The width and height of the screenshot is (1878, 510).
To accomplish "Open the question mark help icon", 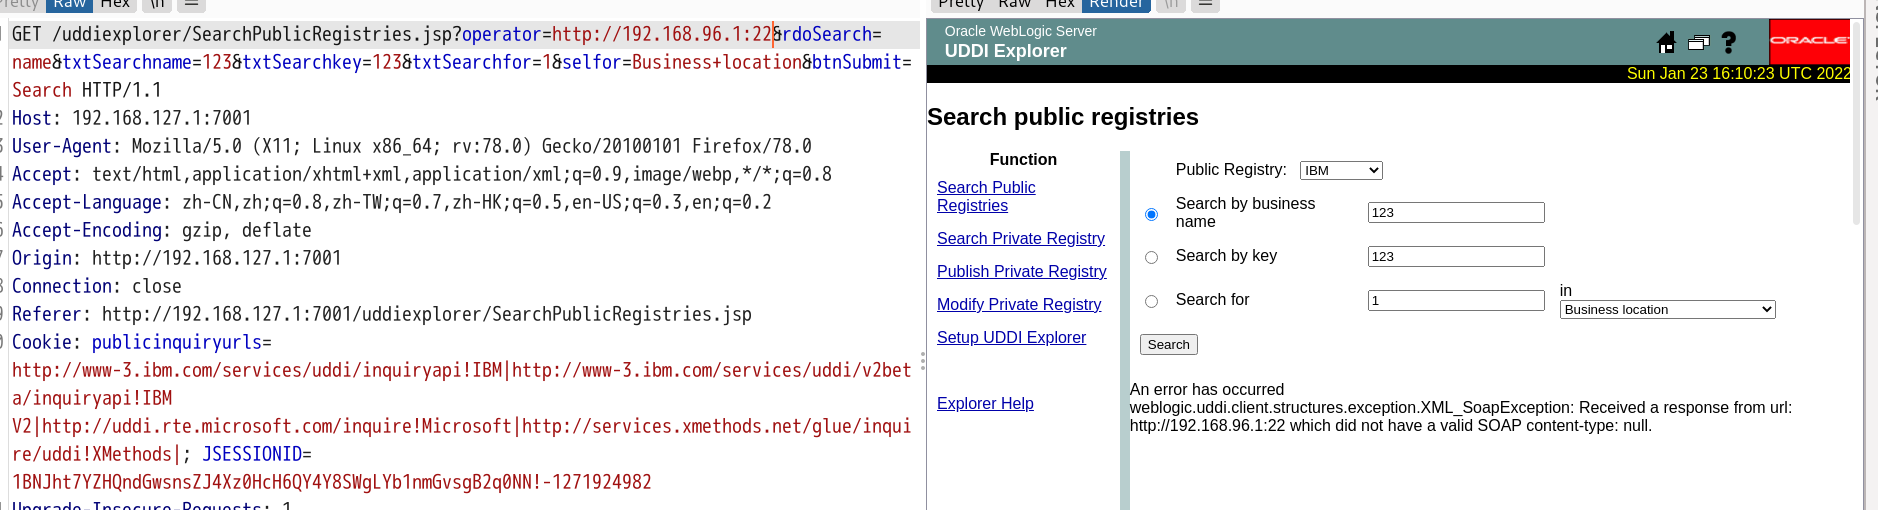I will [x=1729, y=42].
